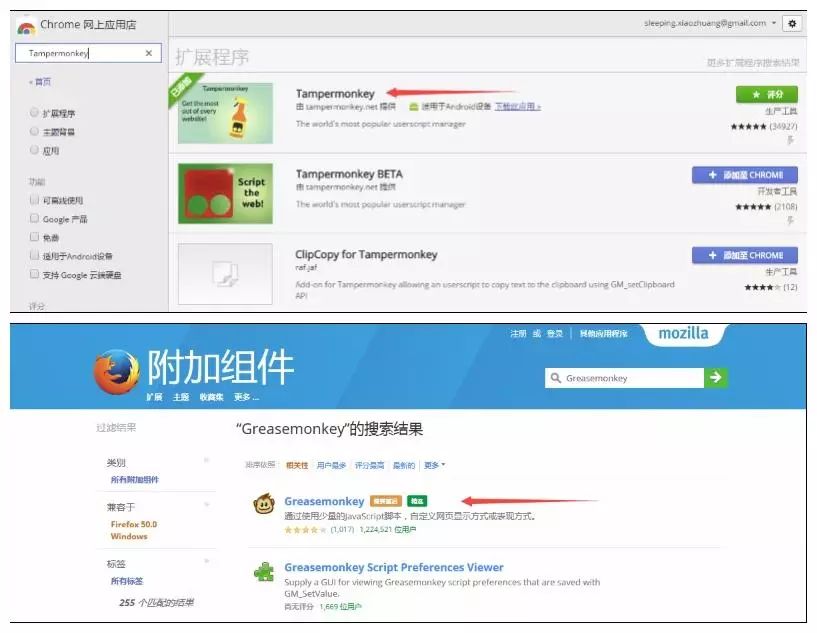Clear the Tampermonkey search box

(149, 53)
